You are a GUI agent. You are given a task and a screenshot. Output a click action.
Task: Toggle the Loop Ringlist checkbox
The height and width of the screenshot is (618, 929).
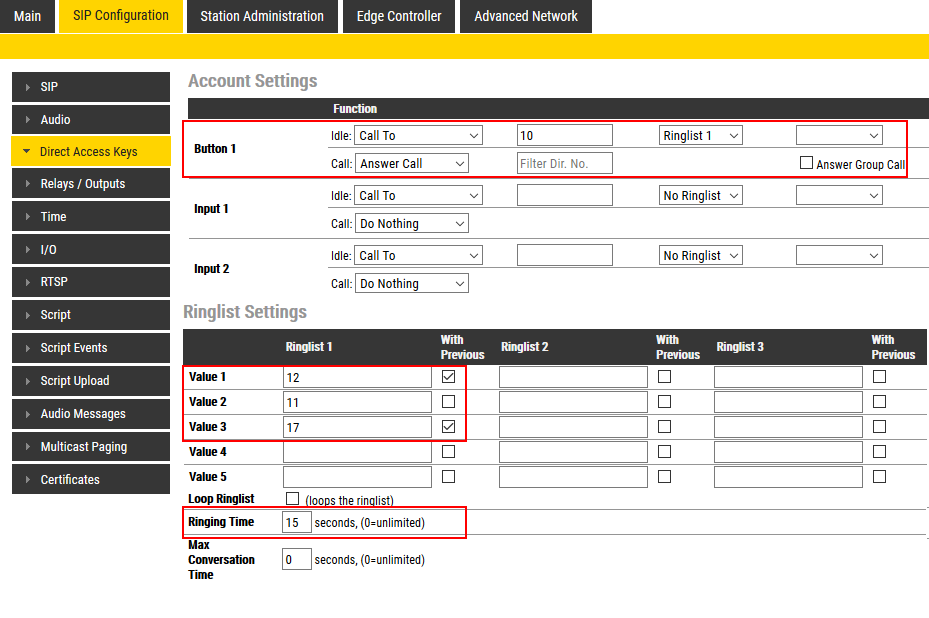pyautogui.click(x=292, y=498)
